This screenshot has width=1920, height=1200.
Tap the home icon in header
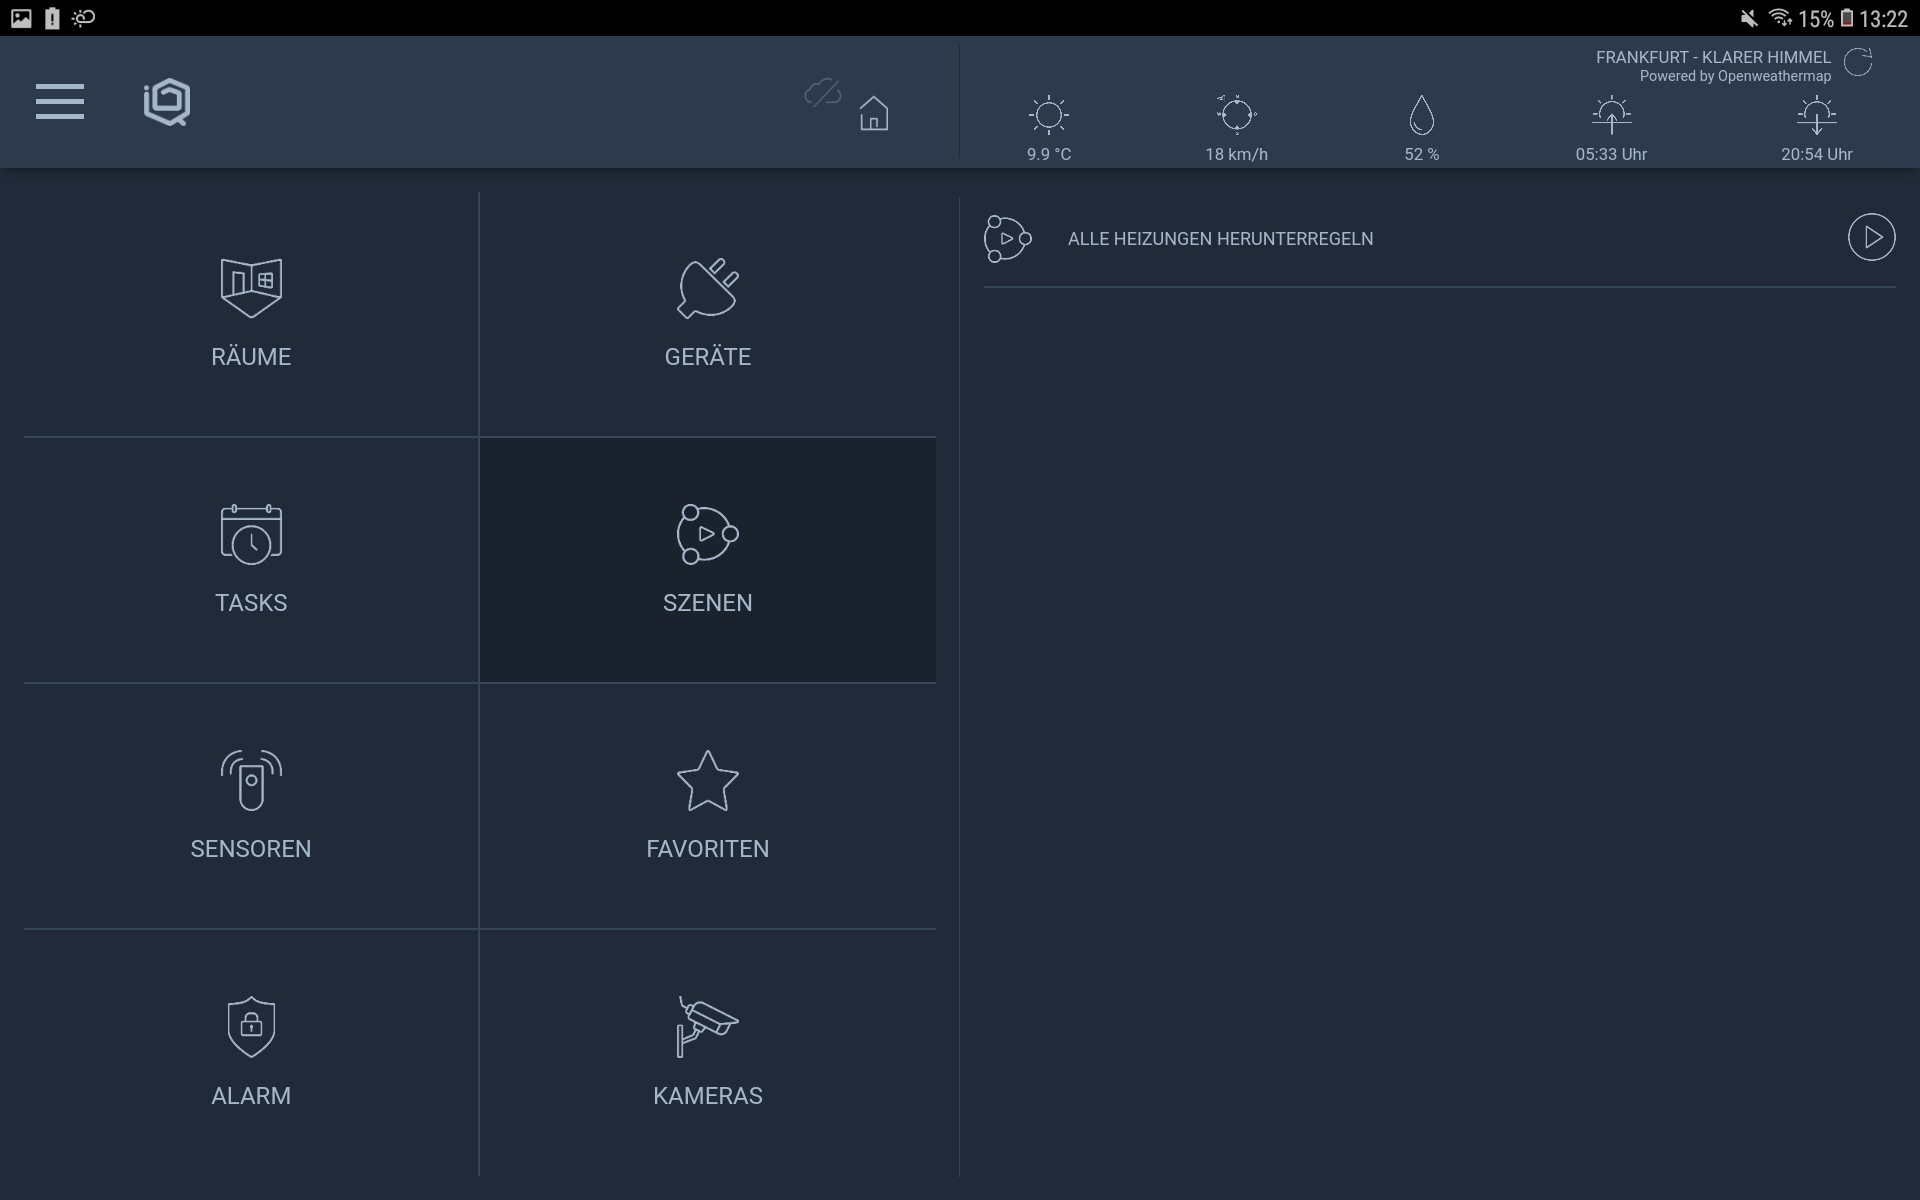pos(873,113)
